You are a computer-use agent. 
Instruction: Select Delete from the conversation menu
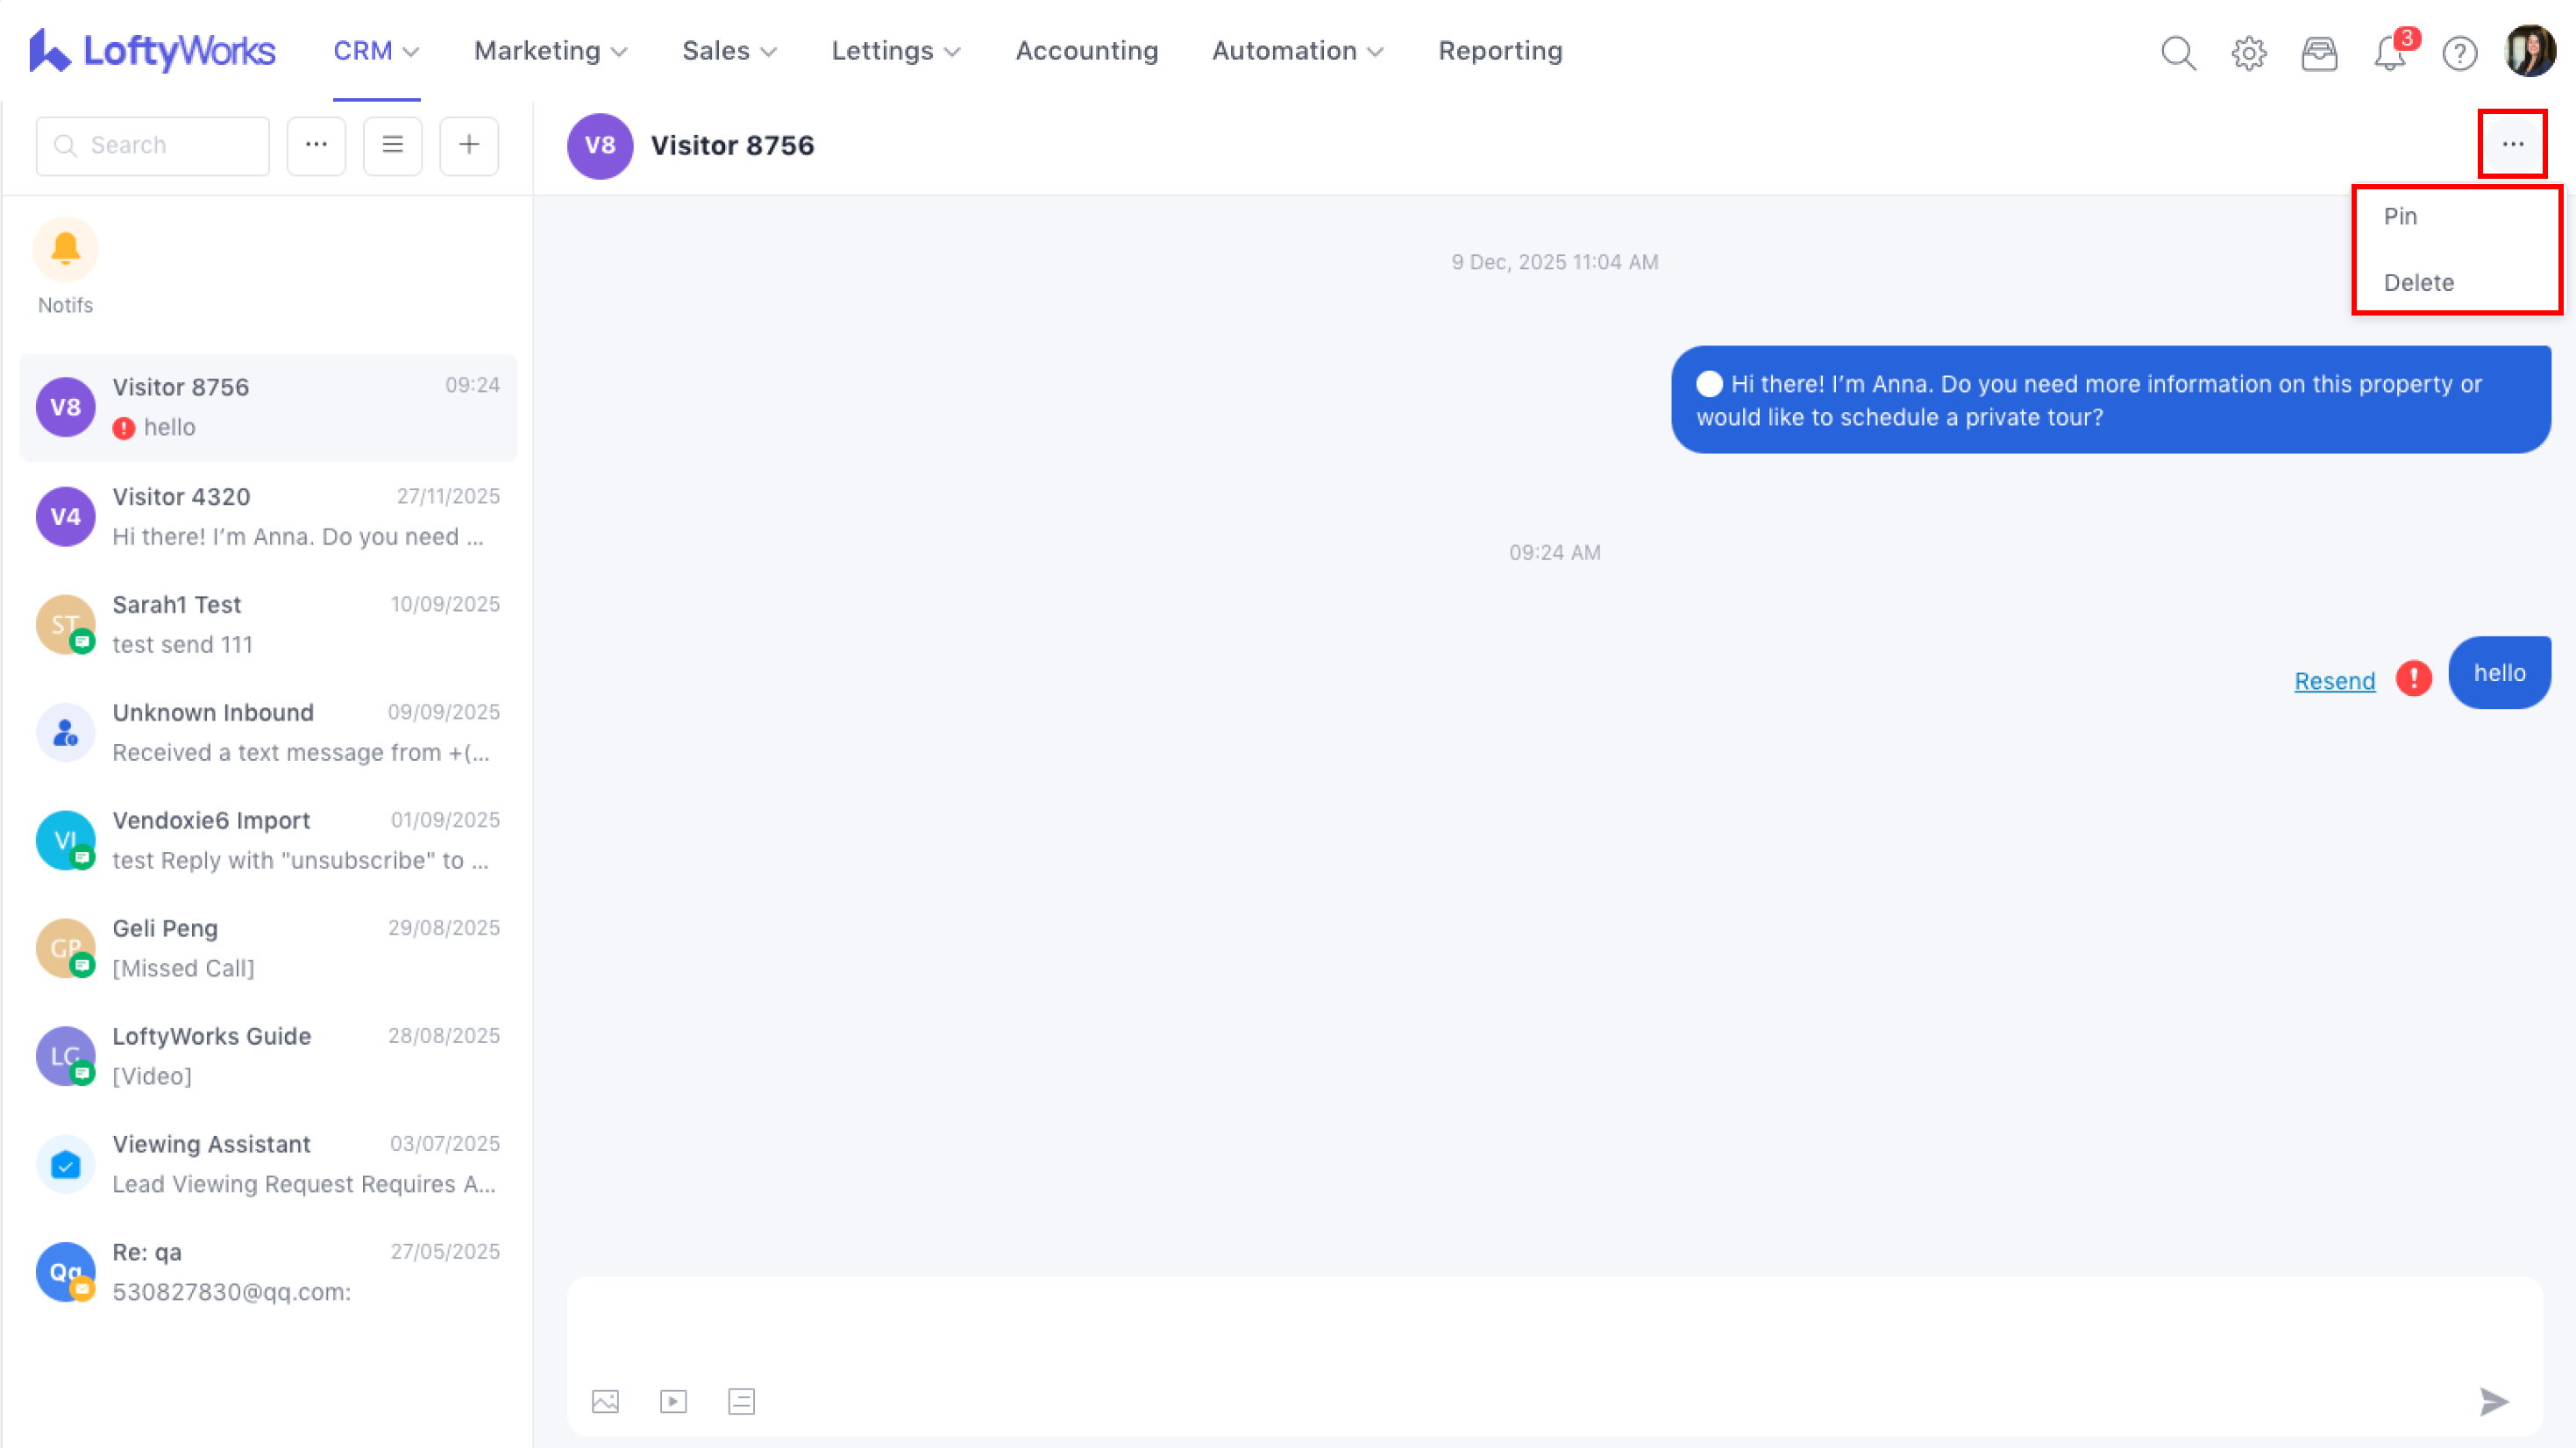coord(2418,282)
